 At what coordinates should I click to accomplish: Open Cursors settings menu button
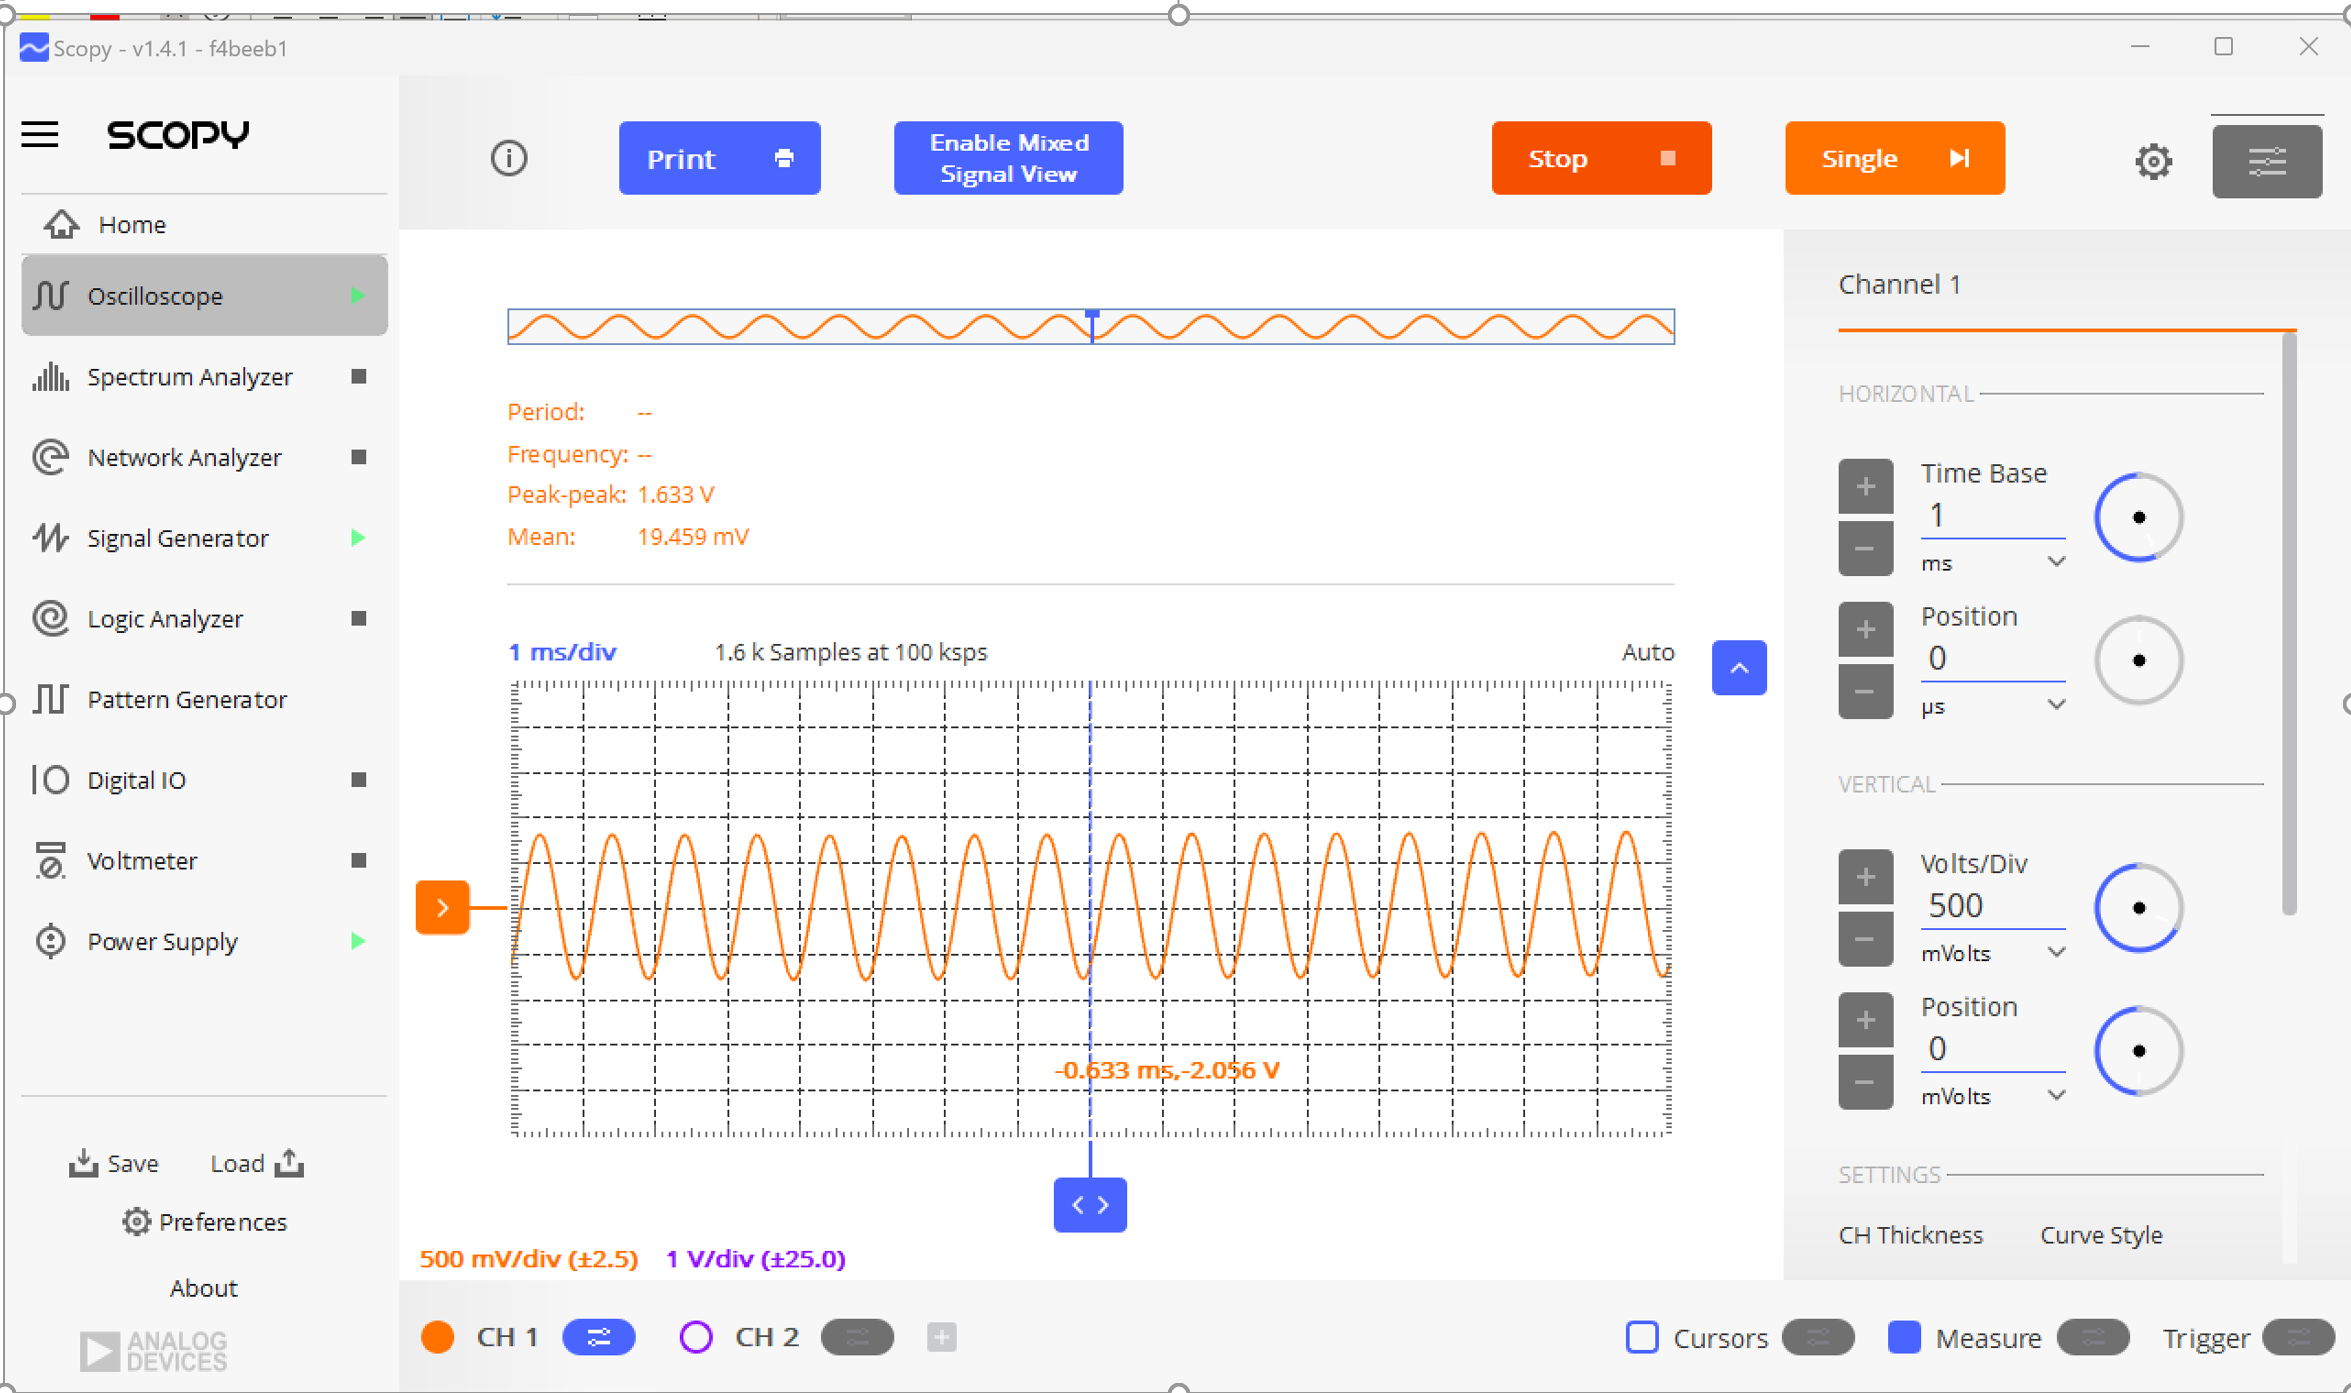coord(1817,1337)
